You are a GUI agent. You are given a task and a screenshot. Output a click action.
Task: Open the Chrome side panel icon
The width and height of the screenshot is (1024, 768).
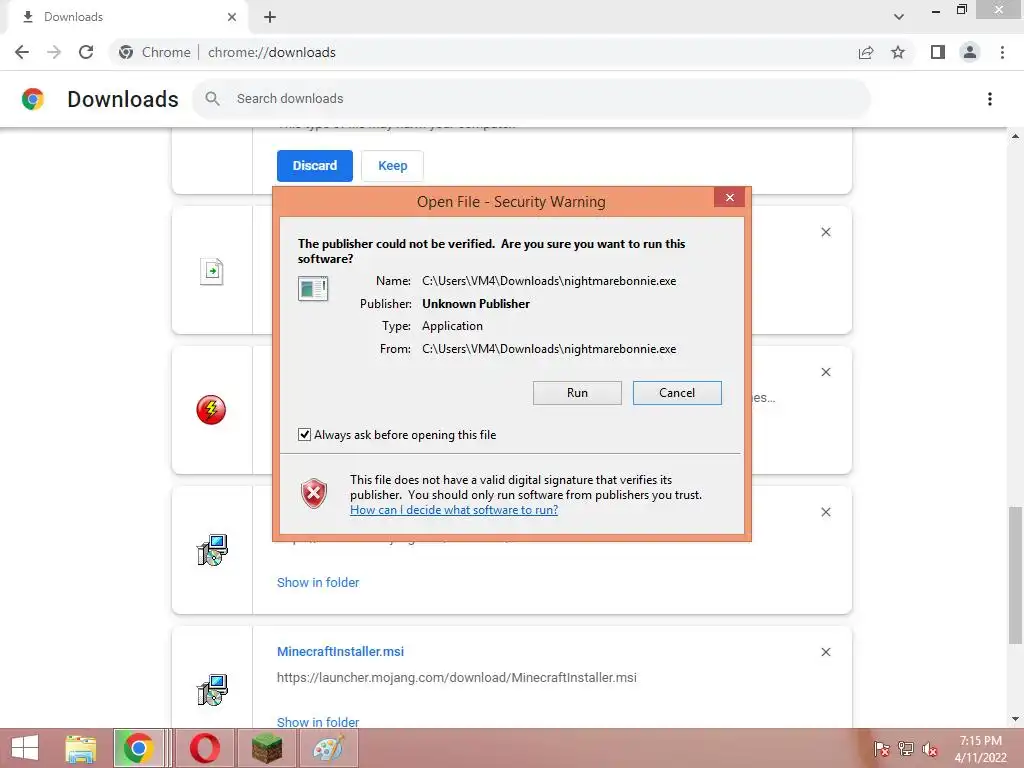point(938,52)
